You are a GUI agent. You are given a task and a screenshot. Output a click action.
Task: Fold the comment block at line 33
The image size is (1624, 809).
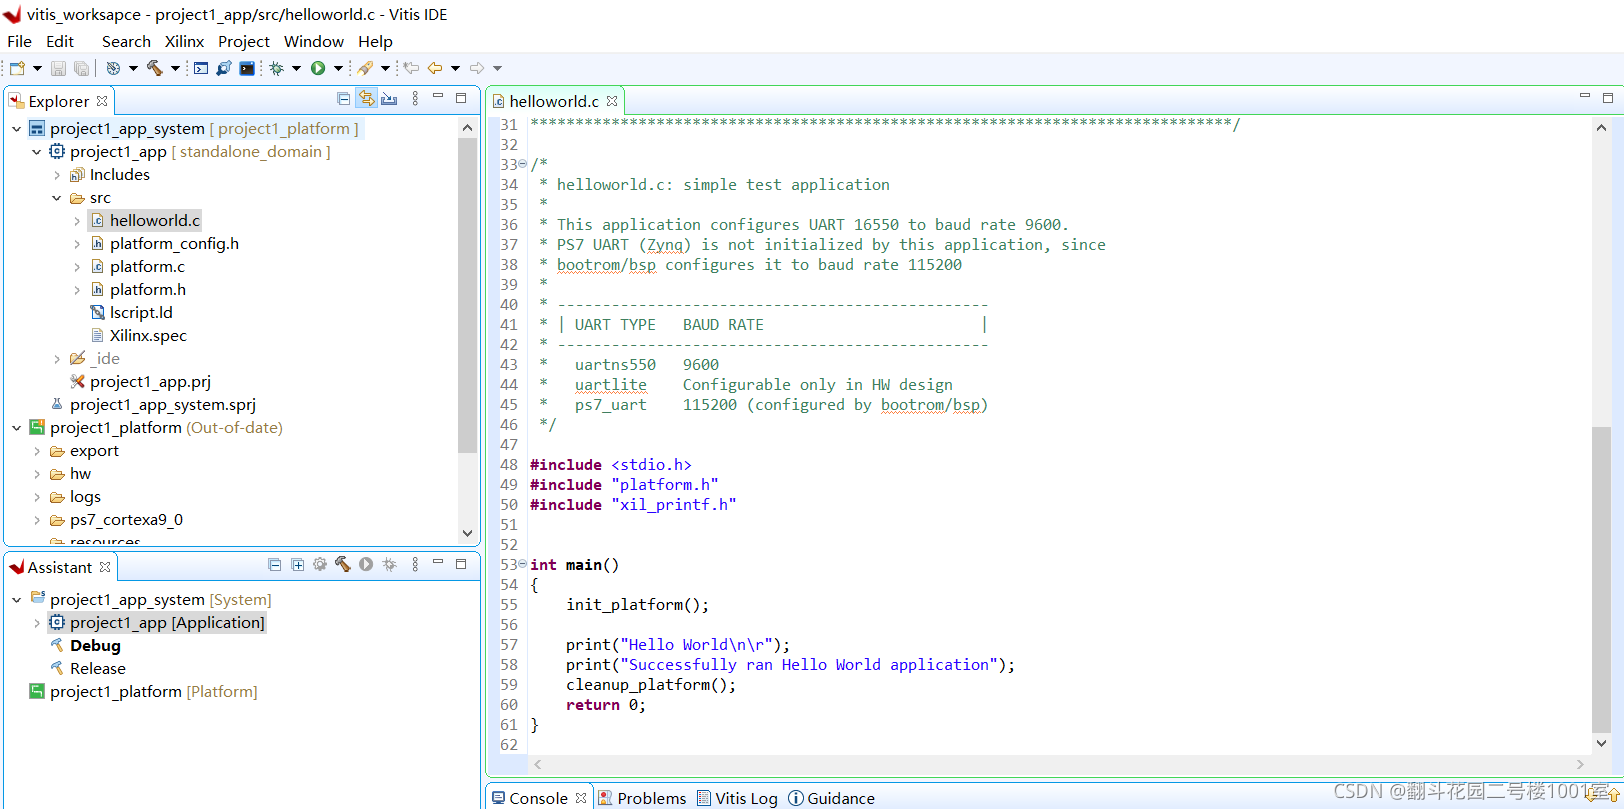point(523,164)
